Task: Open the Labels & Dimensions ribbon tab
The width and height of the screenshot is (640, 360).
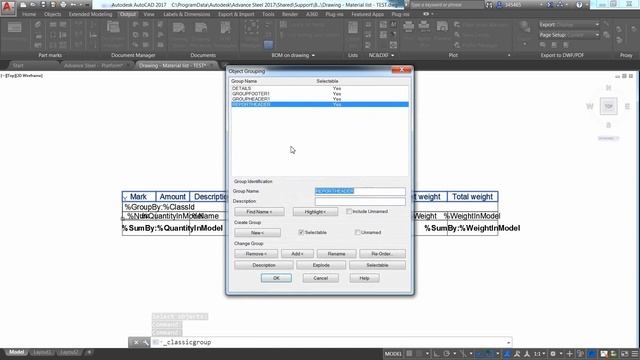Action: click(187, 14)
